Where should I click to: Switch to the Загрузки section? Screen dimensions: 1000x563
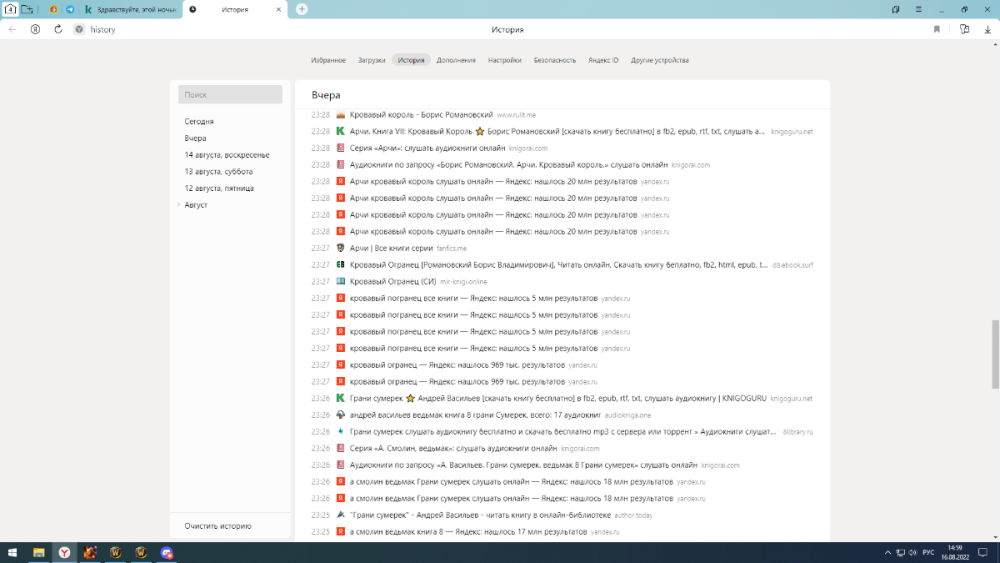(x=371, y=60)
